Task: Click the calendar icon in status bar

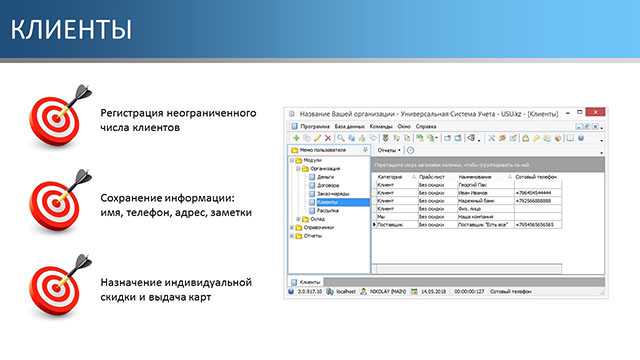Action: (414, 291)
